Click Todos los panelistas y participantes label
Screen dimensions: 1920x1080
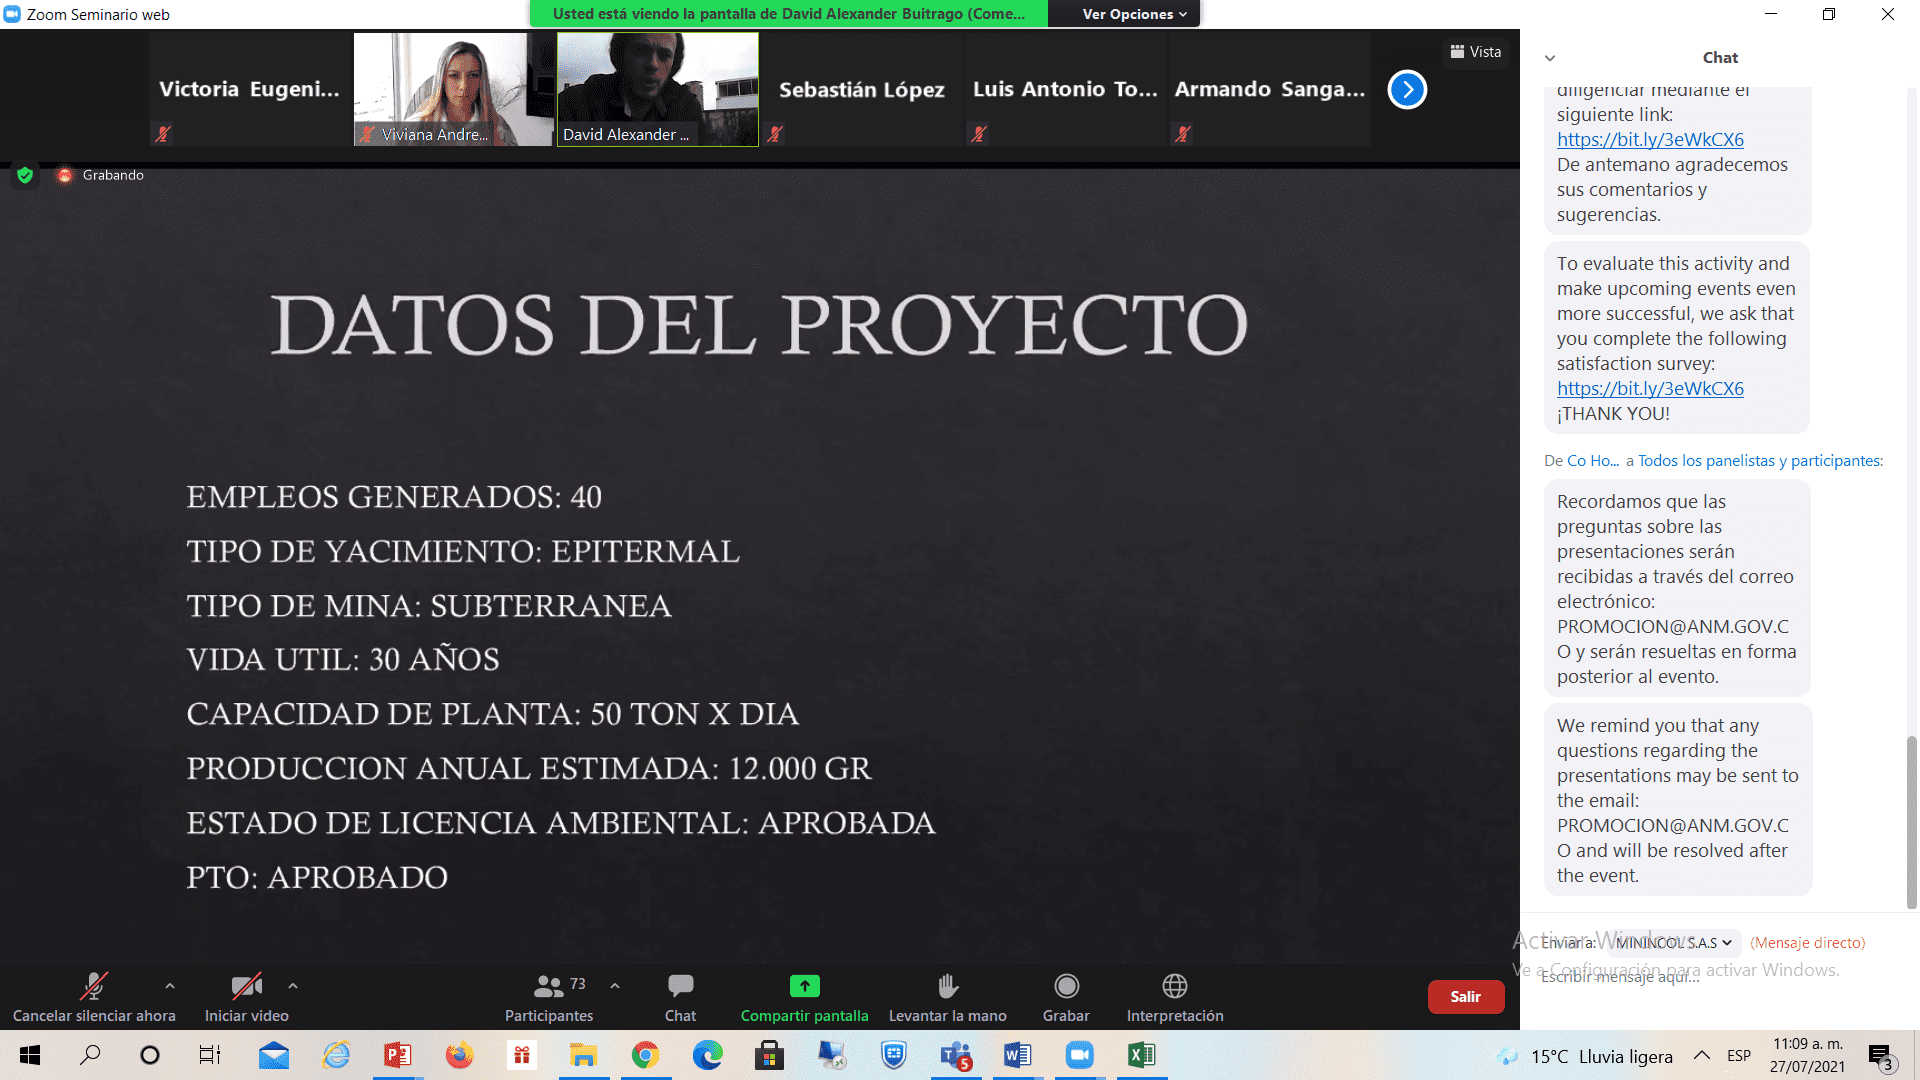(1760, 461)
